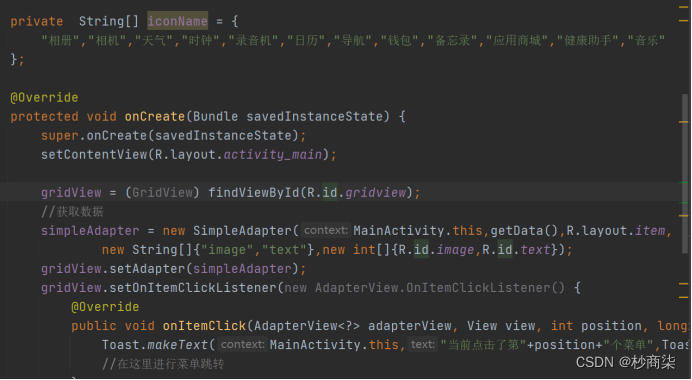Click the @Override annotation above onCreate
Viewport: 692px width, 380px height.
[x=44, y=98]
